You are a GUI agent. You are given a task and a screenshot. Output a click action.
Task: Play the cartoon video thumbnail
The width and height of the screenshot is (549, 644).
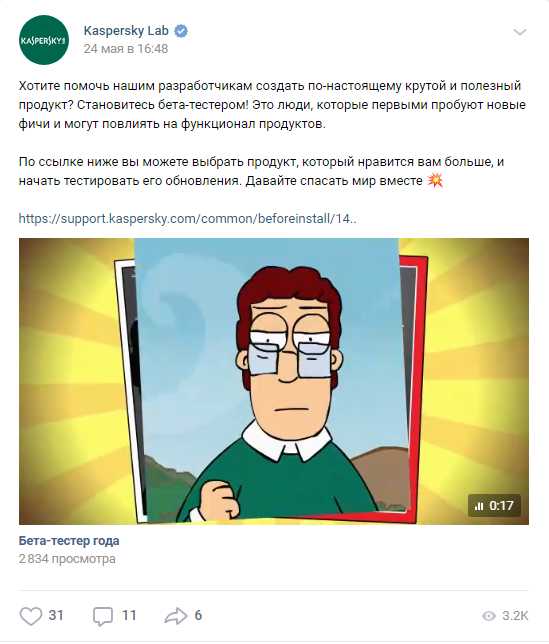click(274, 381)
